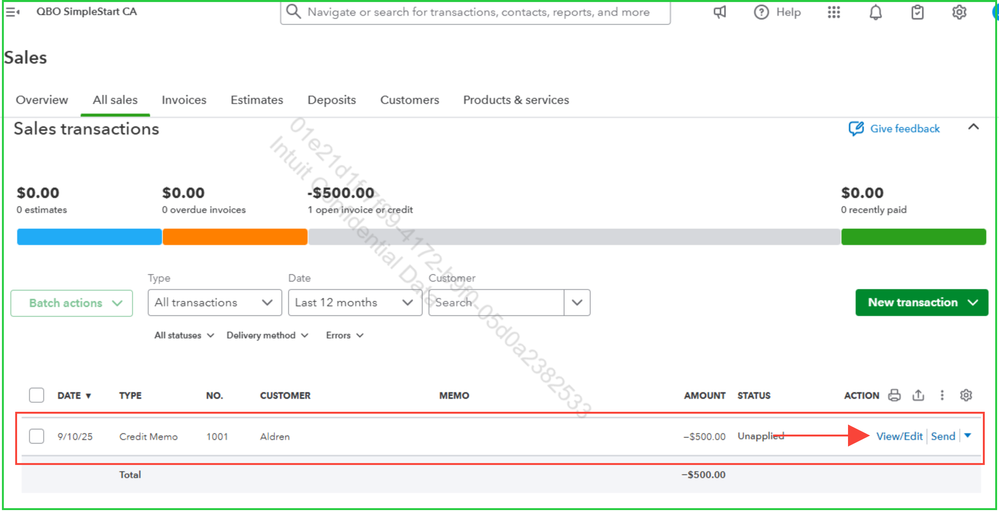Click the orange overdue invoices bar
Image resolution: width=999 pixels, height=514 pixels.
tap(235, 237)
